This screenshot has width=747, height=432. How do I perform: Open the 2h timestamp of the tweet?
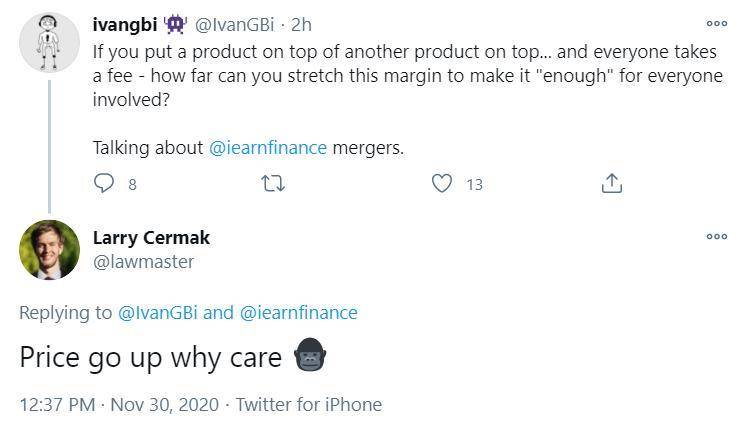[x=301, y=23]
